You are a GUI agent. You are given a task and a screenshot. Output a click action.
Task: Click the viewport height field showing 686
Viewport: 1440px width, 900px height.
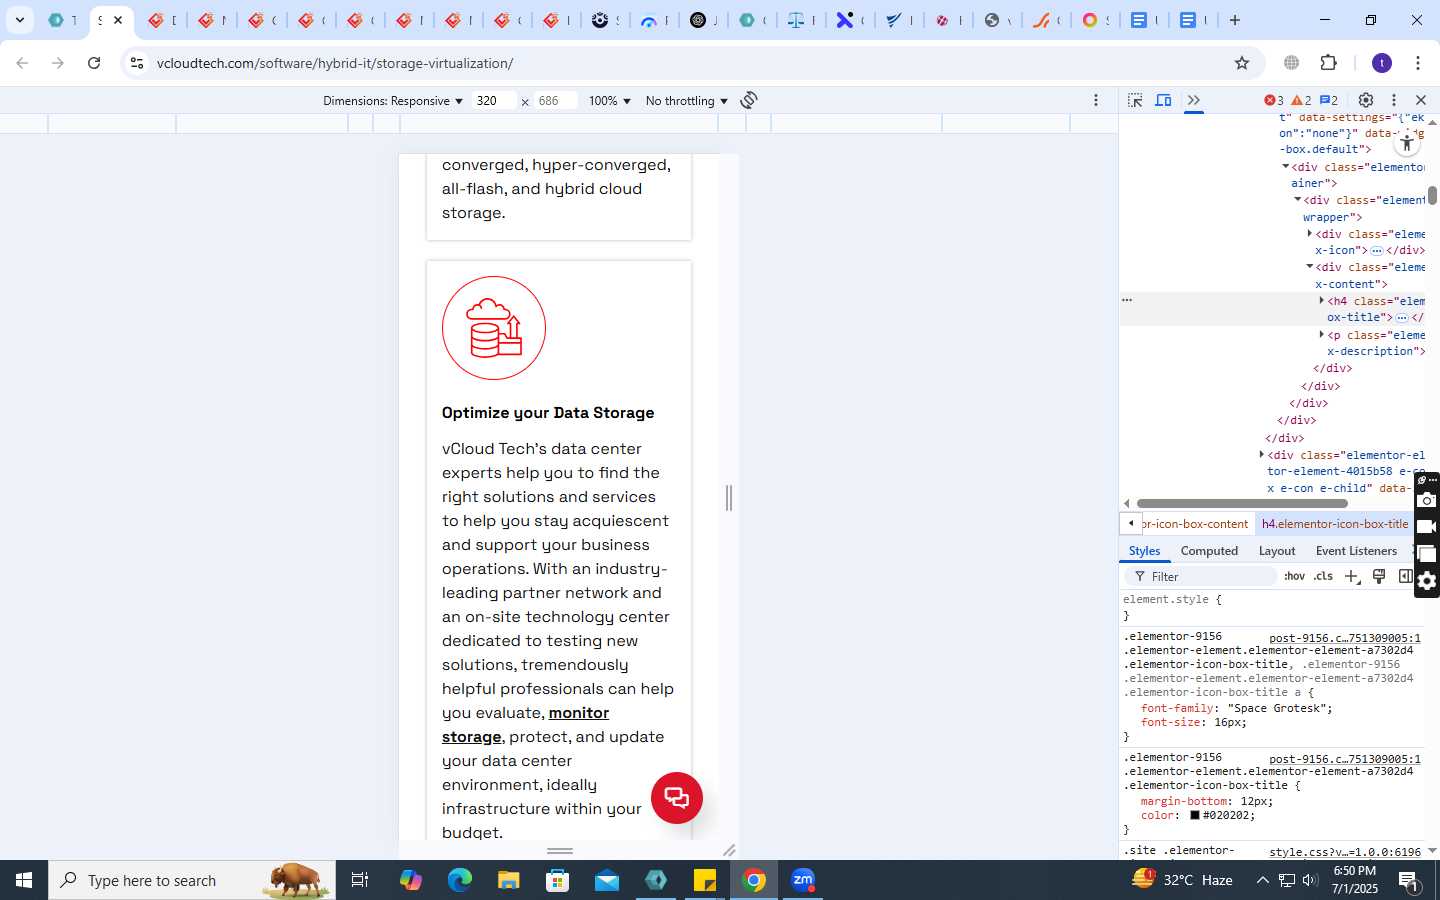[556, 100]
